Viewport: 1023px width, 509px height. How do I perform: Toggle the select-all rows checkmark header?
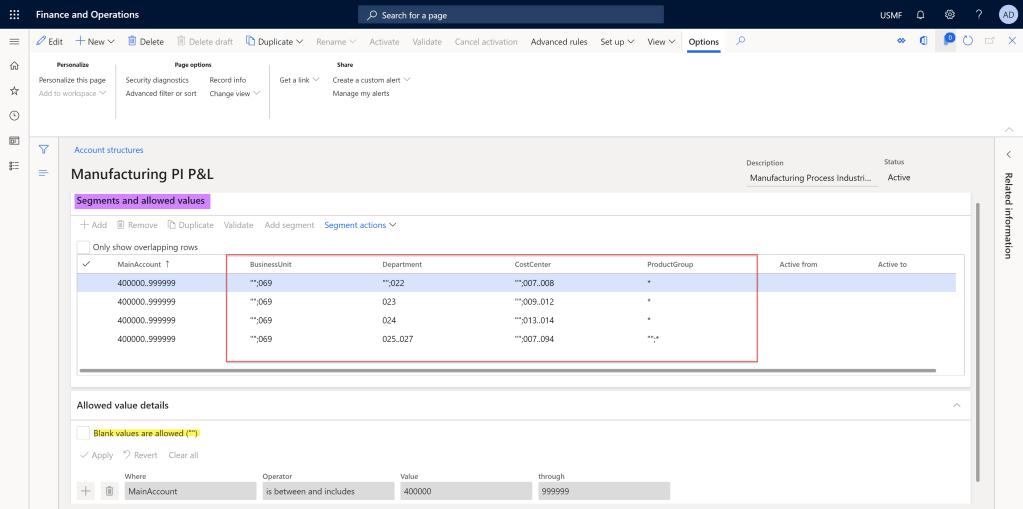click(86, 264)
